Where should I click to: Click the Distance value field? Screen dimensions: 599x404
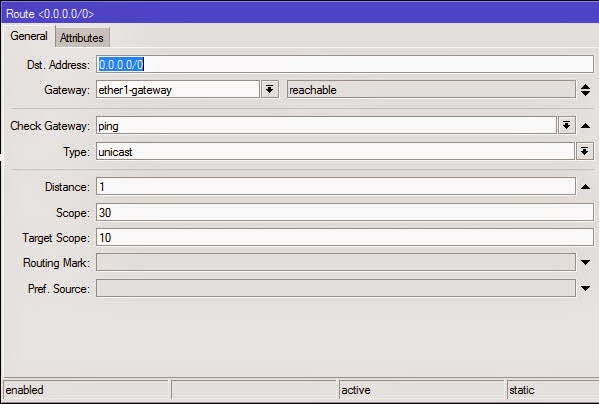click(335, 186)
